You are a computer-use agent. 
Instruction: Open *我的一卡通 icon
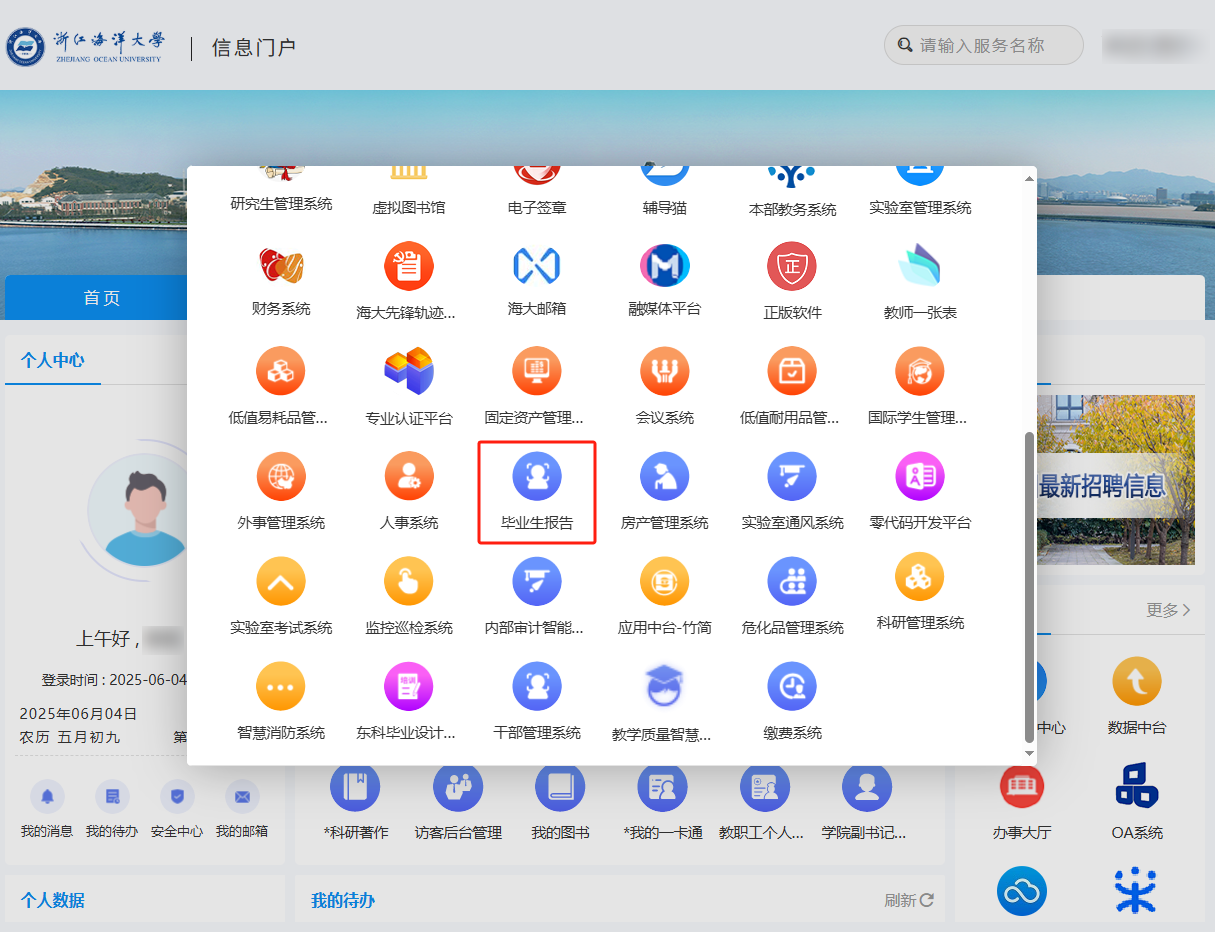point(662,787)
